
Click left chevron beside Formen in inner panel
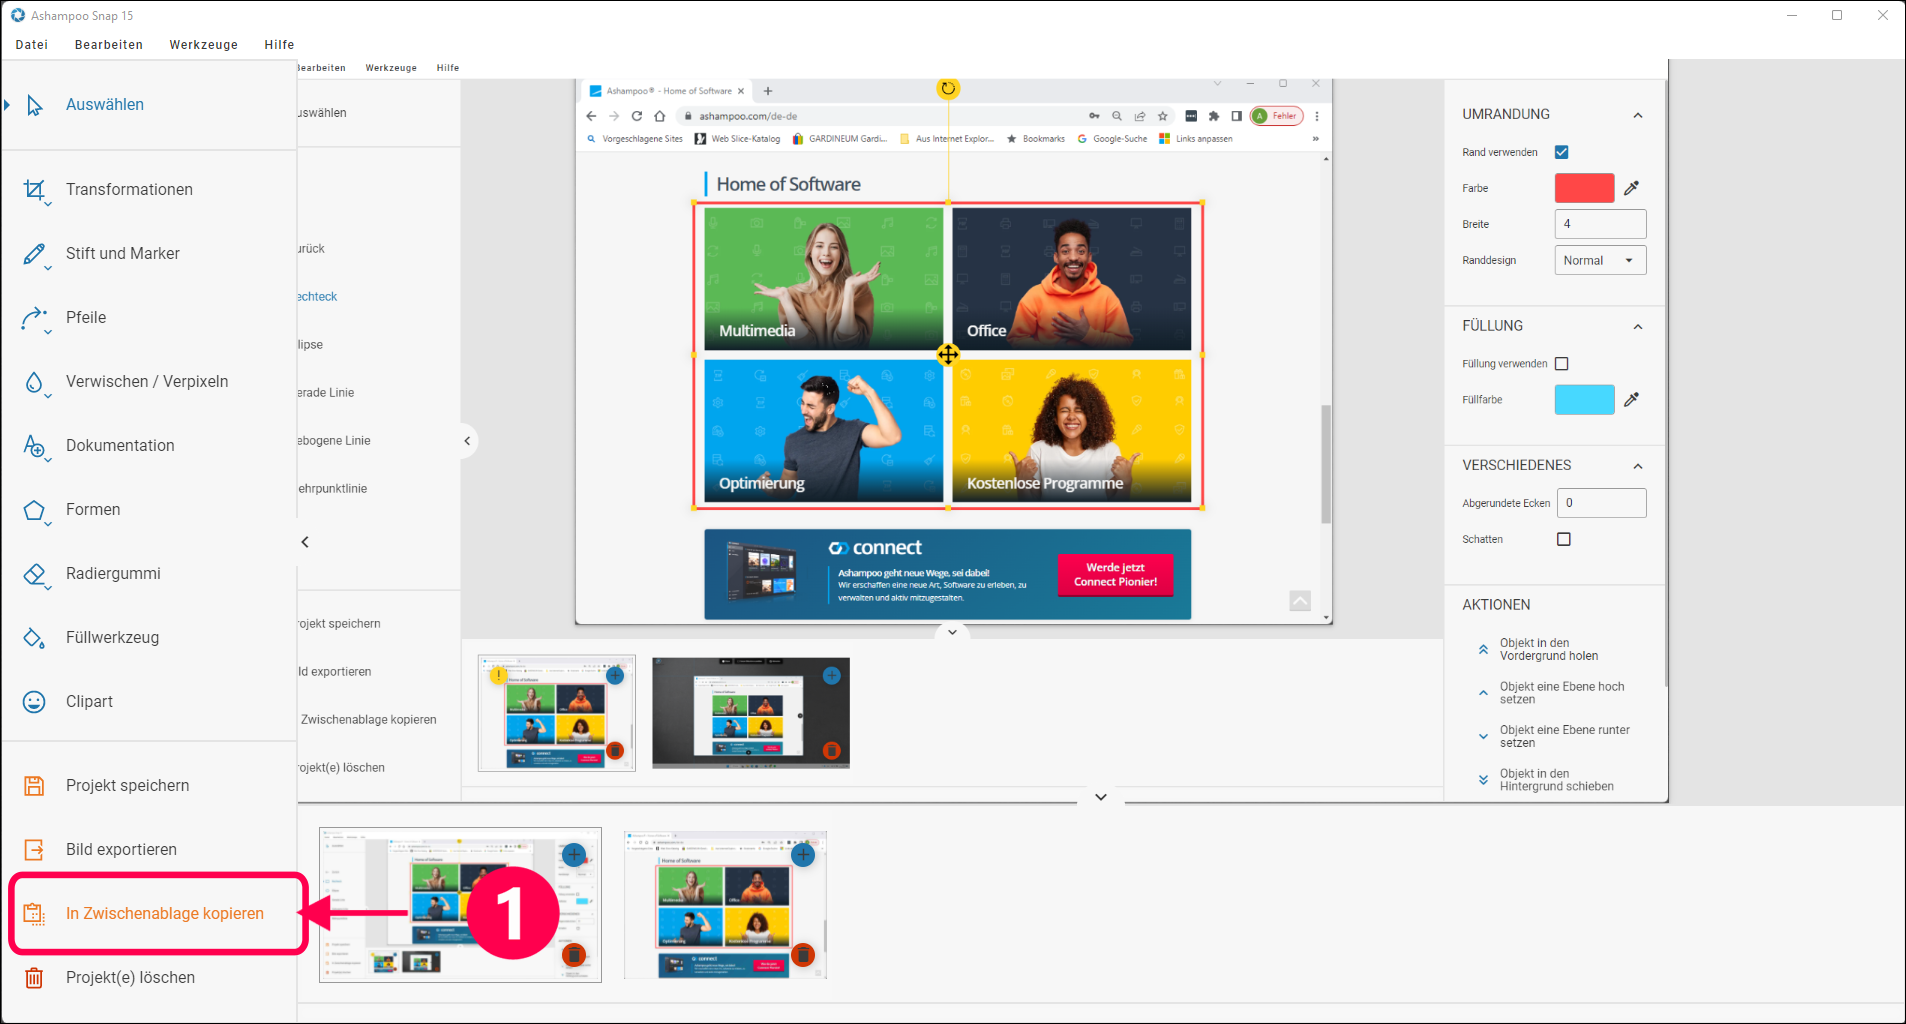pyautogui.click(x=305, y=542)
